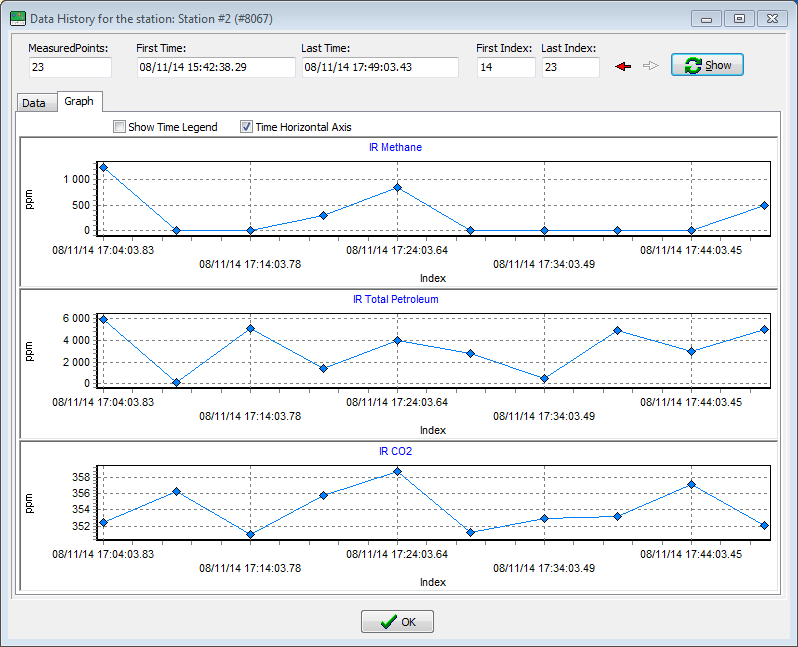Click the red left arrow icon
The width and height of the screenshot is (798, 647).
(623, 66)
